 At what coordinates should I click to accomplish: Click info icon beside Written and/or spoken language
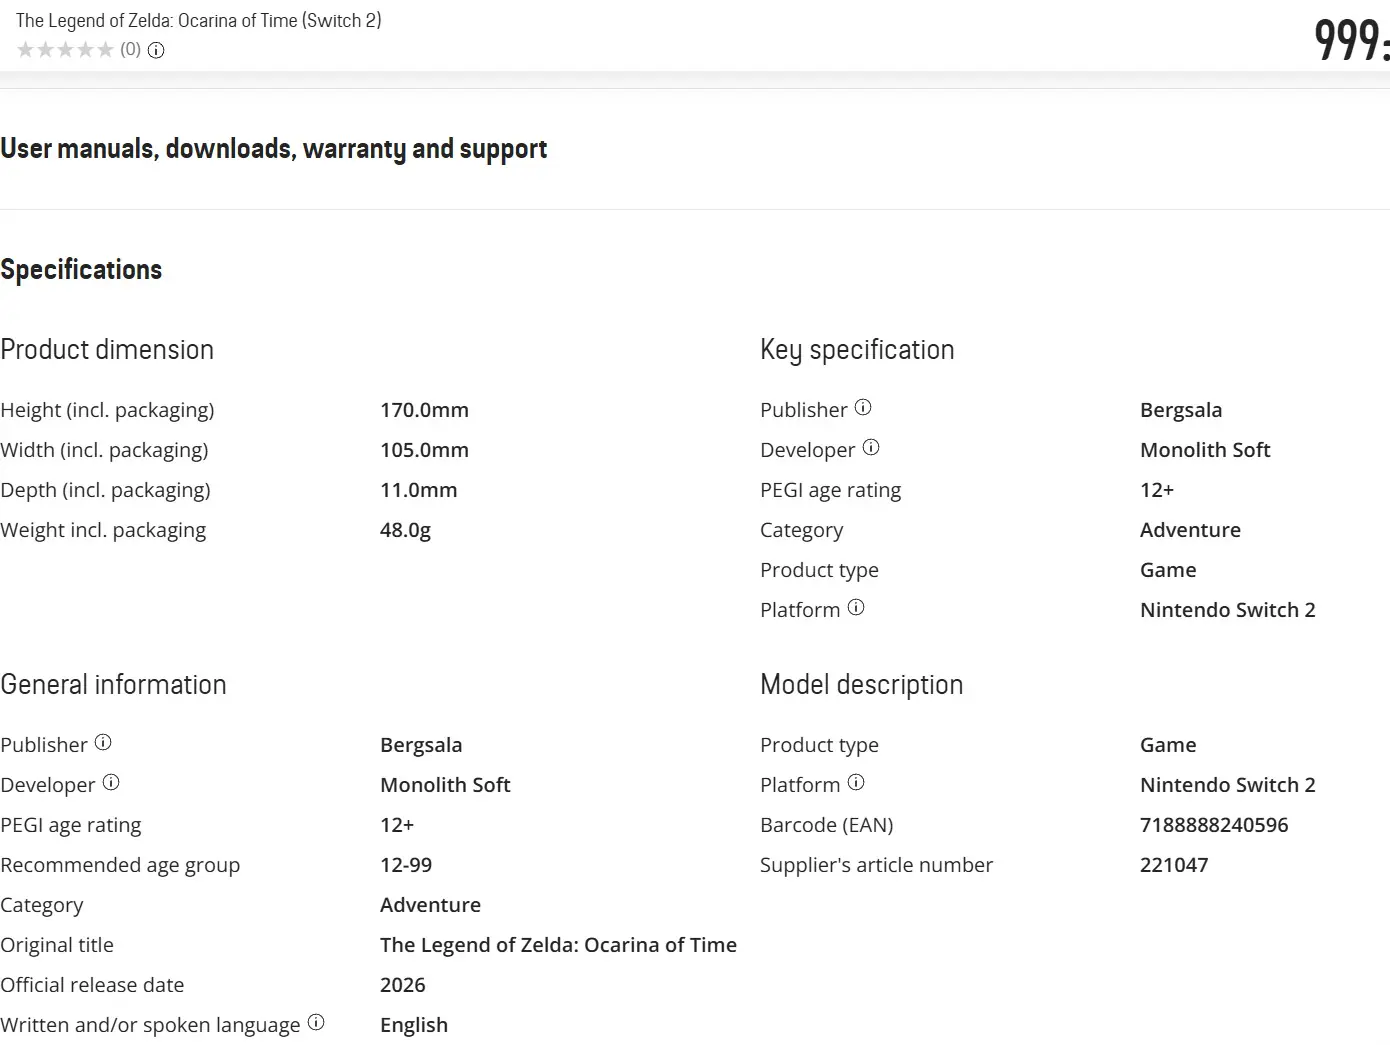[x=316, y=1023]
